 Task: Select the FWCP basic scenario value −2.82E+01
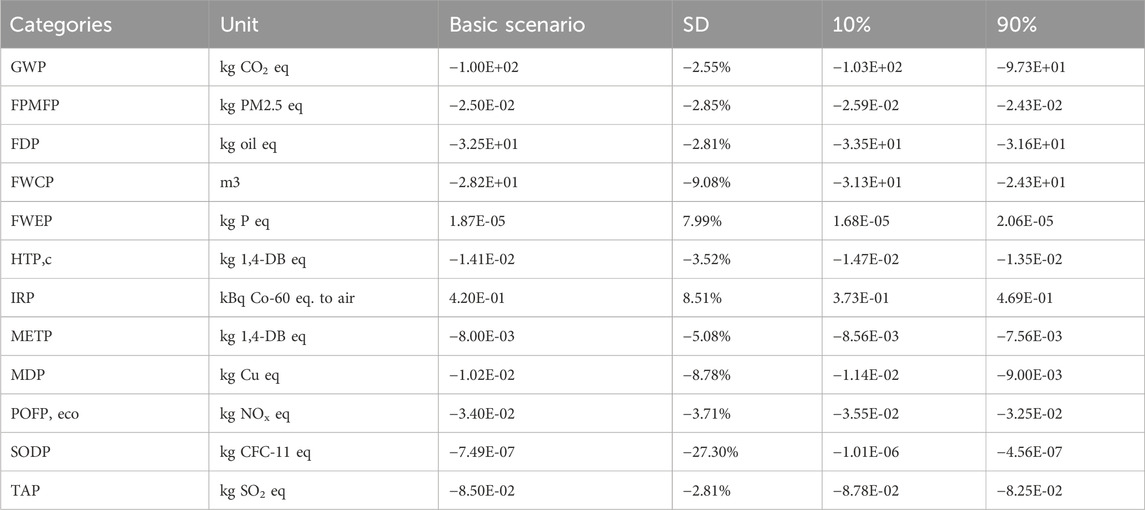492,182
